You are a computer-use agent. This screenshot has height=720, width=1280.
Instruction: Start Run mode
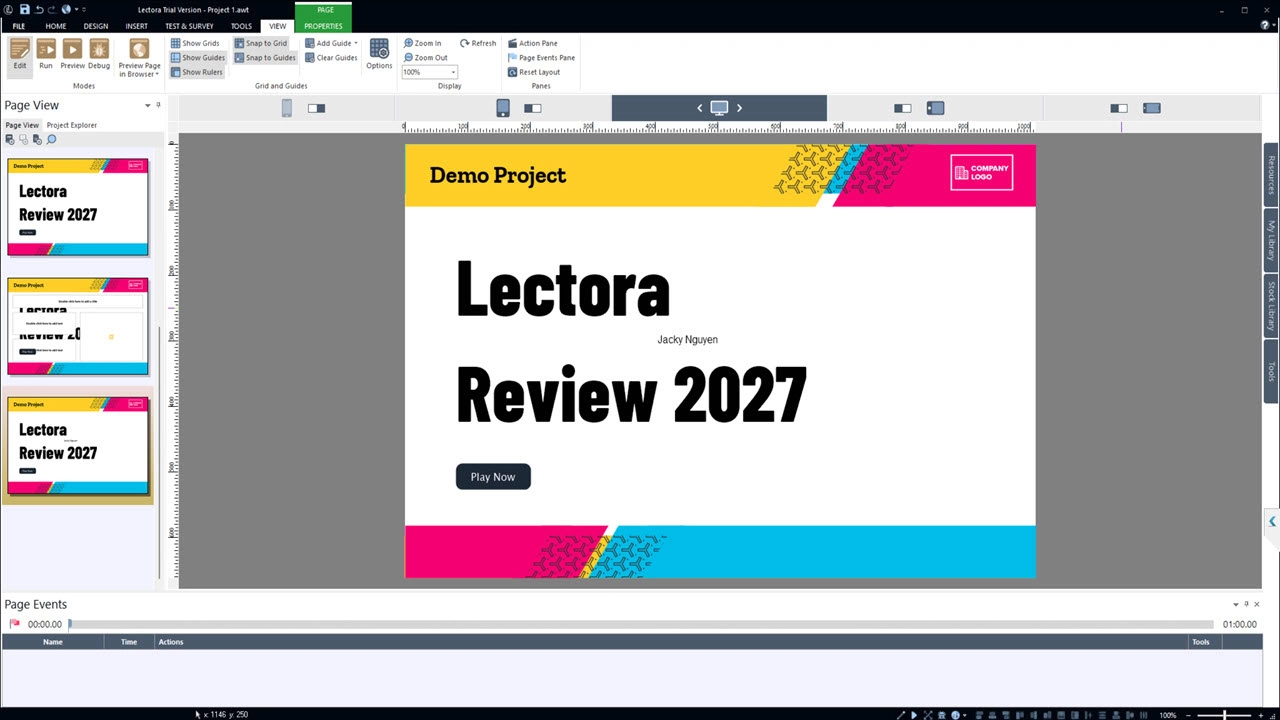[x=46, y=54]
